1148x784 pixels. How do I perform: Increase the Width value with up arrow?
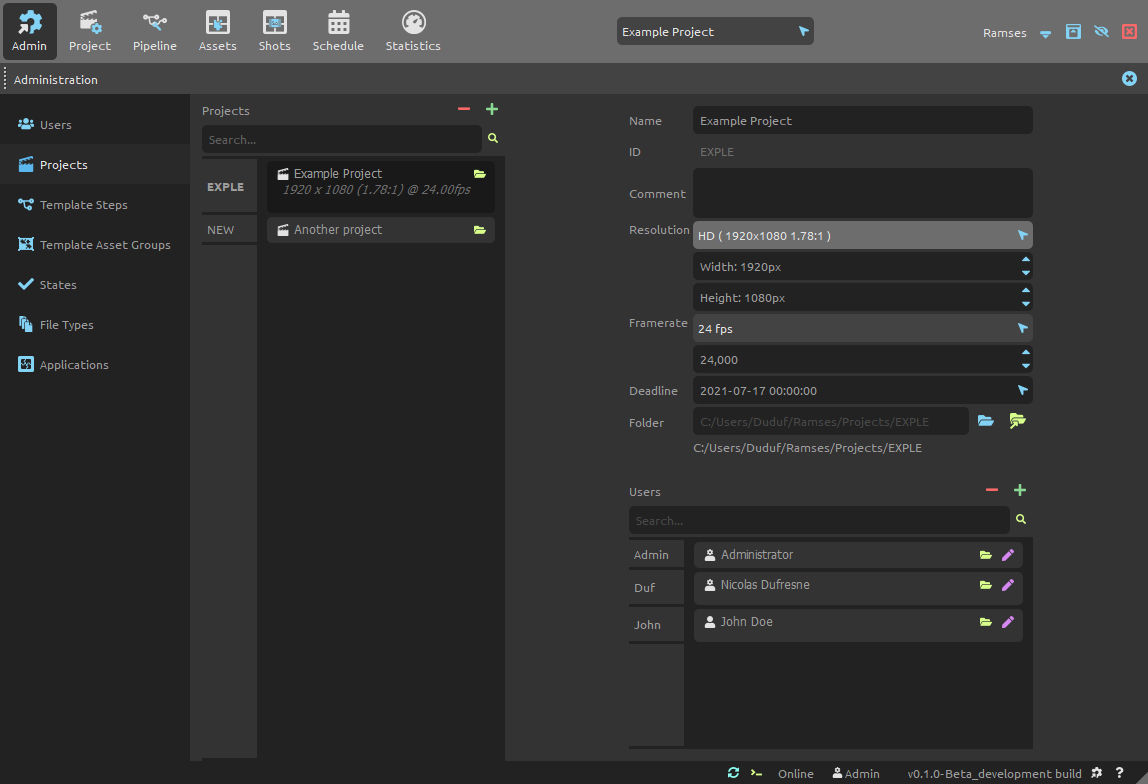(x=1026, y=260)
